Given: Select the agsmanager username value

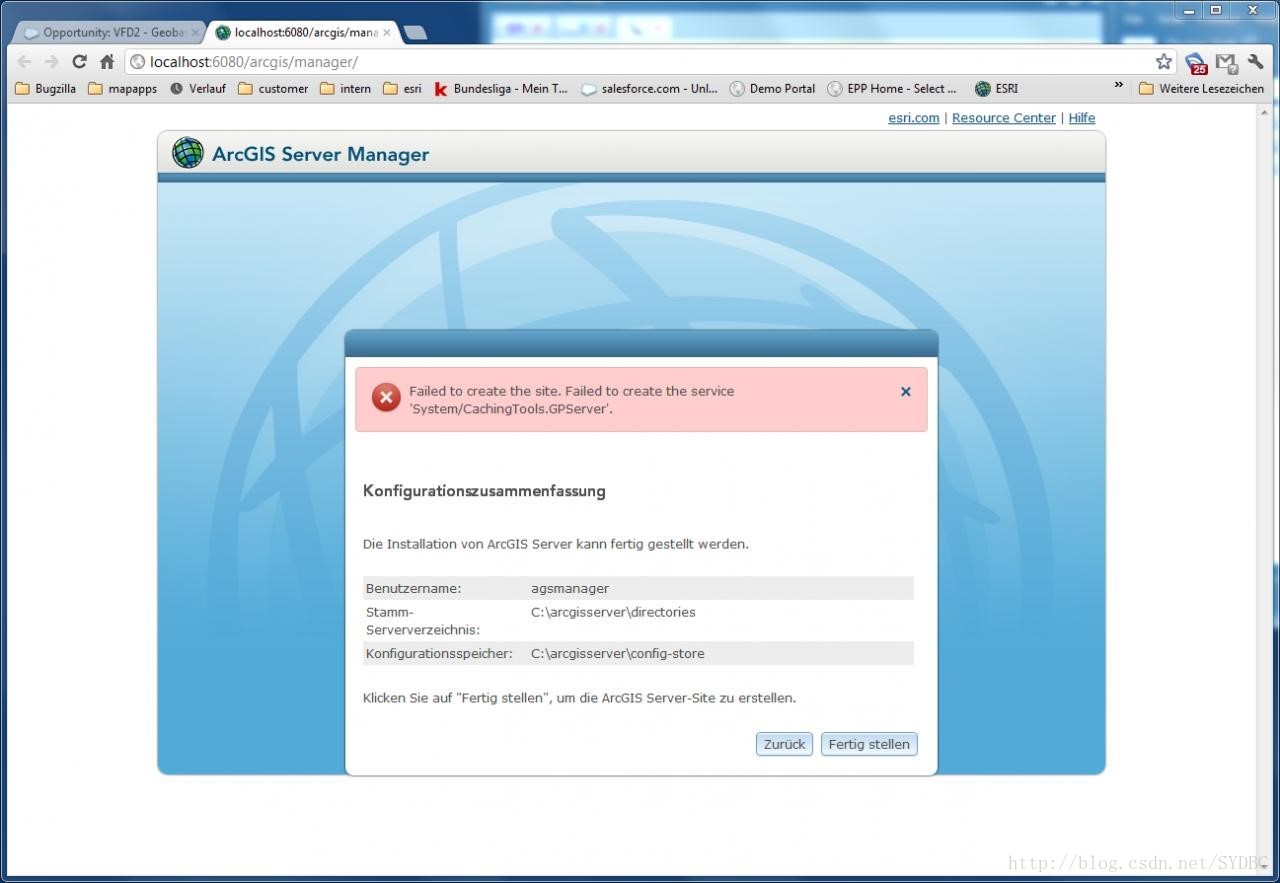Looking at the screenshot, I should [570, 588].
